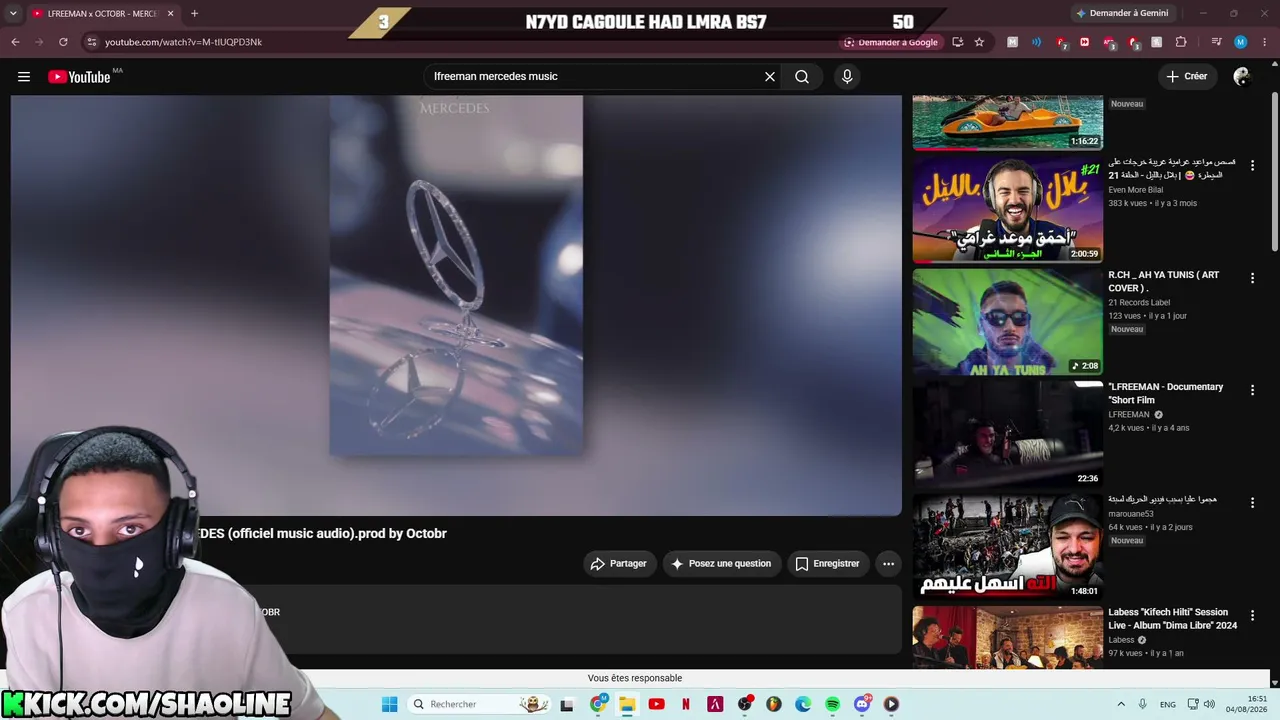
Task: View site information icon in address bar
Action: [x=91, y=42]
